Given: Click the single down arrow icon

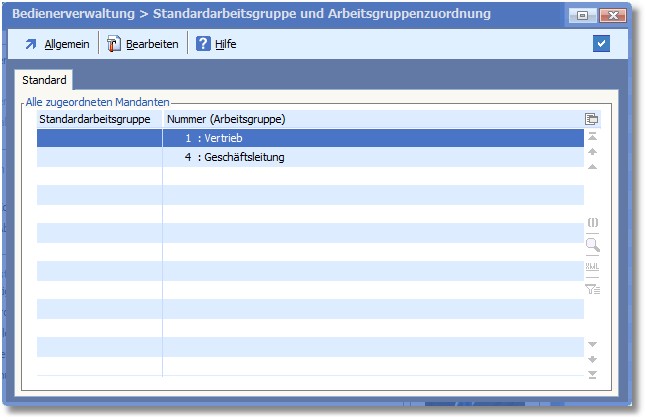Looking at the screenshot, I should point(592,343).
